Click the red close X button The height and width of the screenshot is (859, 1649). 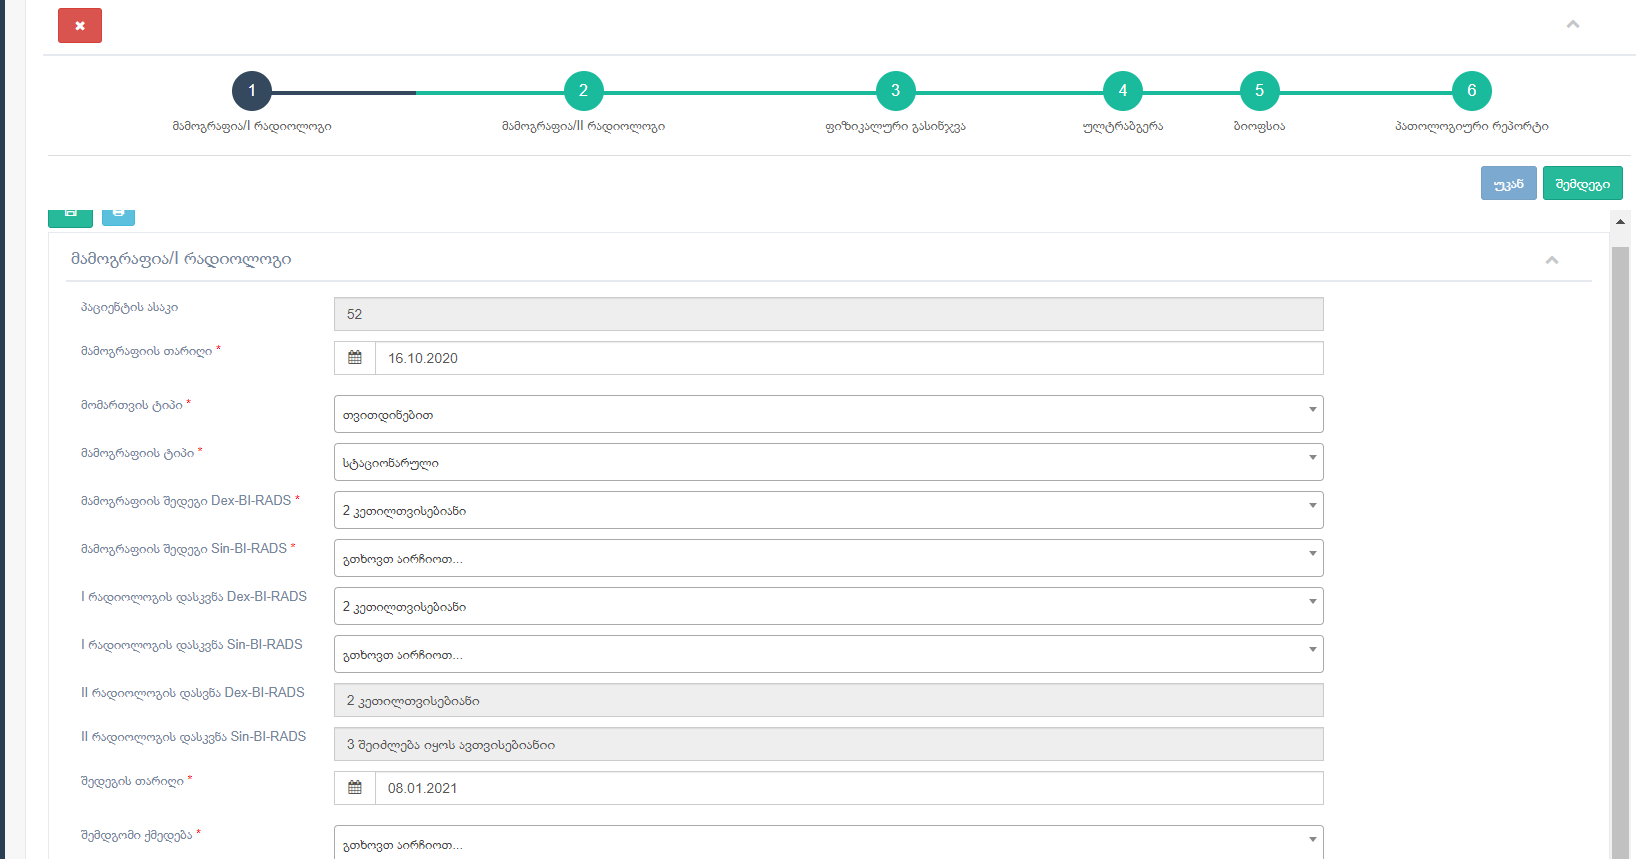(80, 26)
